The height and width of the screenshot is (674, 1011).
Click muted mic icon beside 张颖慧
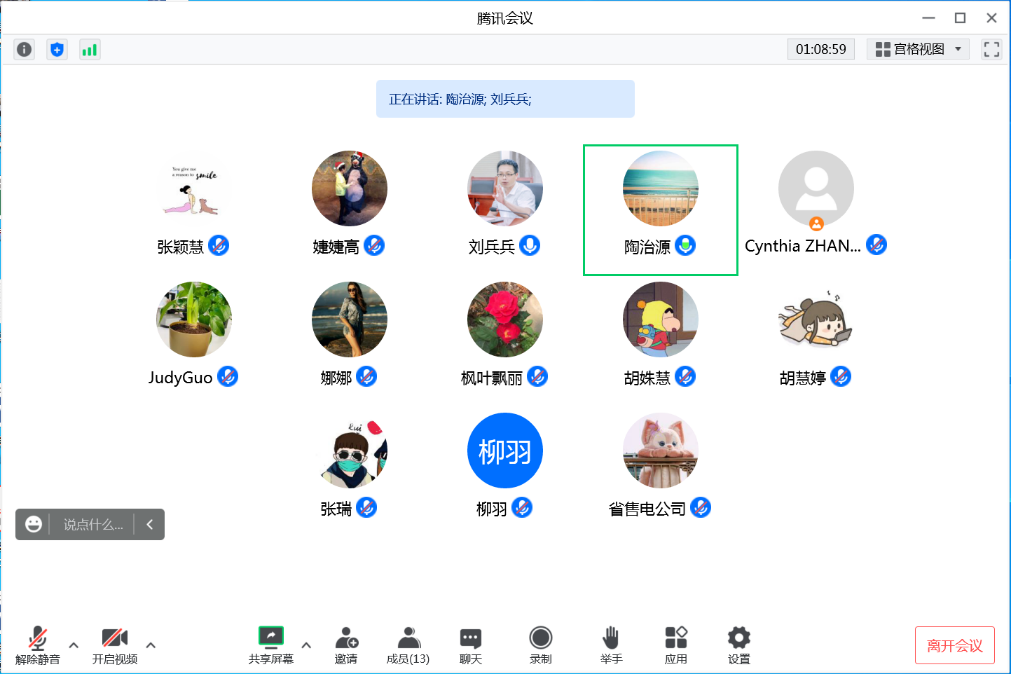[x=219, y=246]
